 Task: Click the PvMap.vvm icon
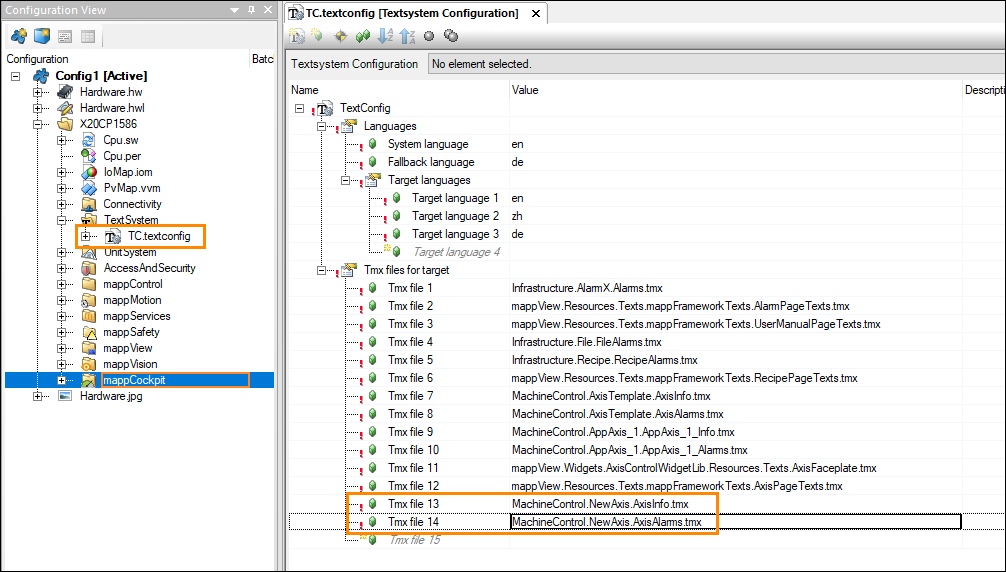click(x=89, y=188)
